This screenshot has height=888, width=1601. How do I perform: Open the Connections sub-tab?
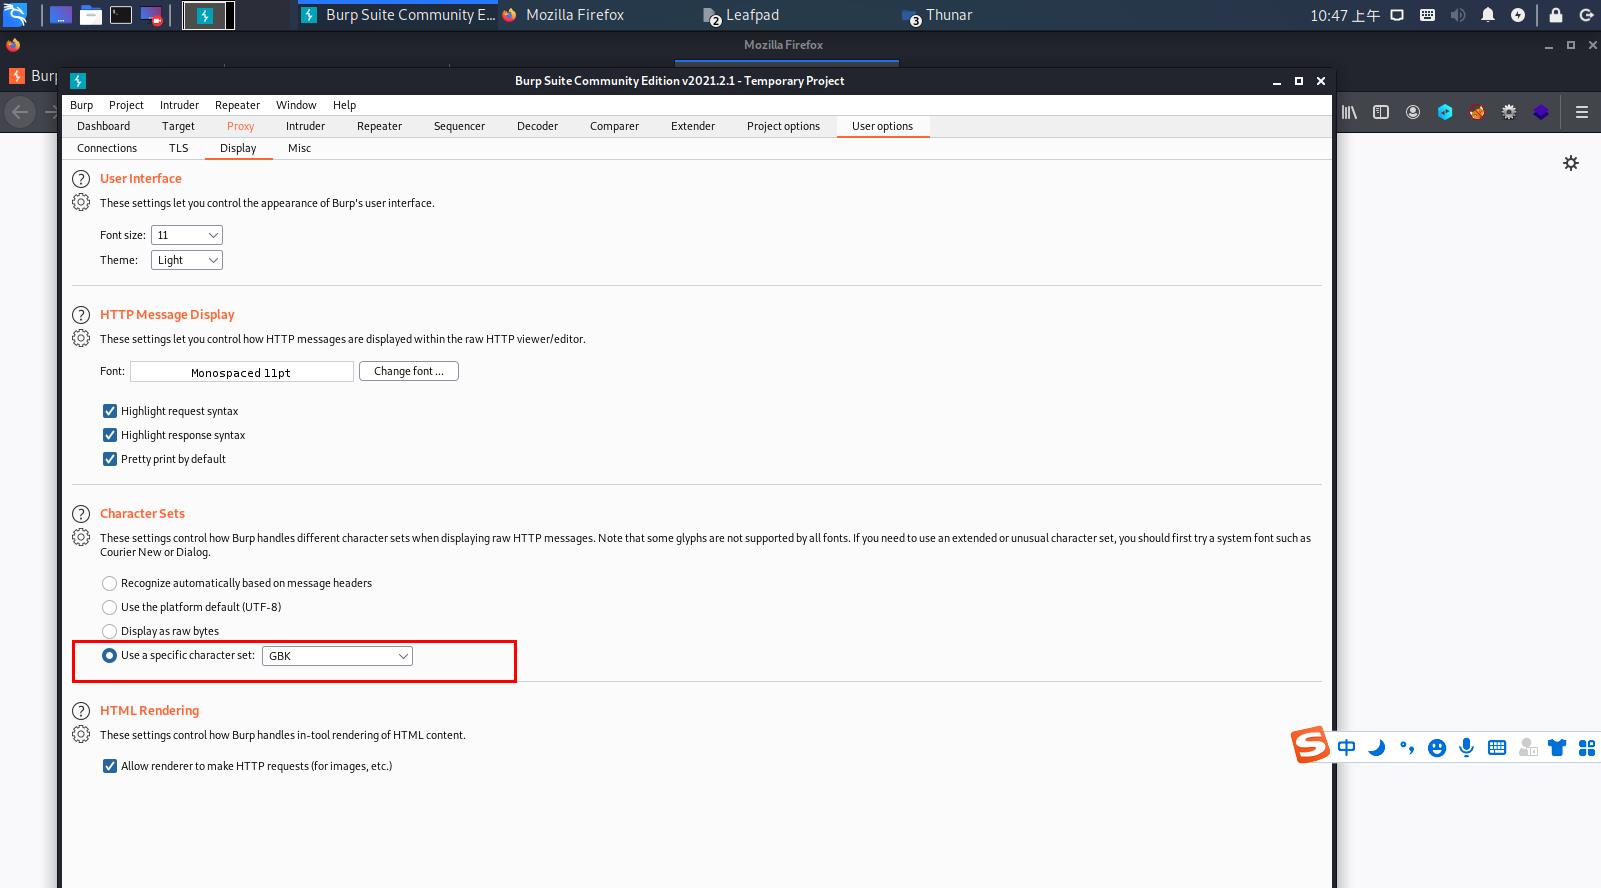tap(107, 148)
